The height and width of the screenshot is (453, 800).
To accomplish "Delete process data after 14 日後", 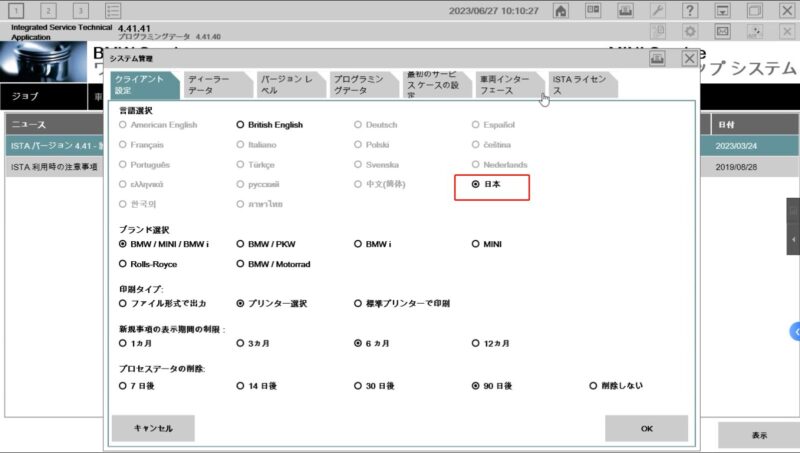I will coord(257,386).
